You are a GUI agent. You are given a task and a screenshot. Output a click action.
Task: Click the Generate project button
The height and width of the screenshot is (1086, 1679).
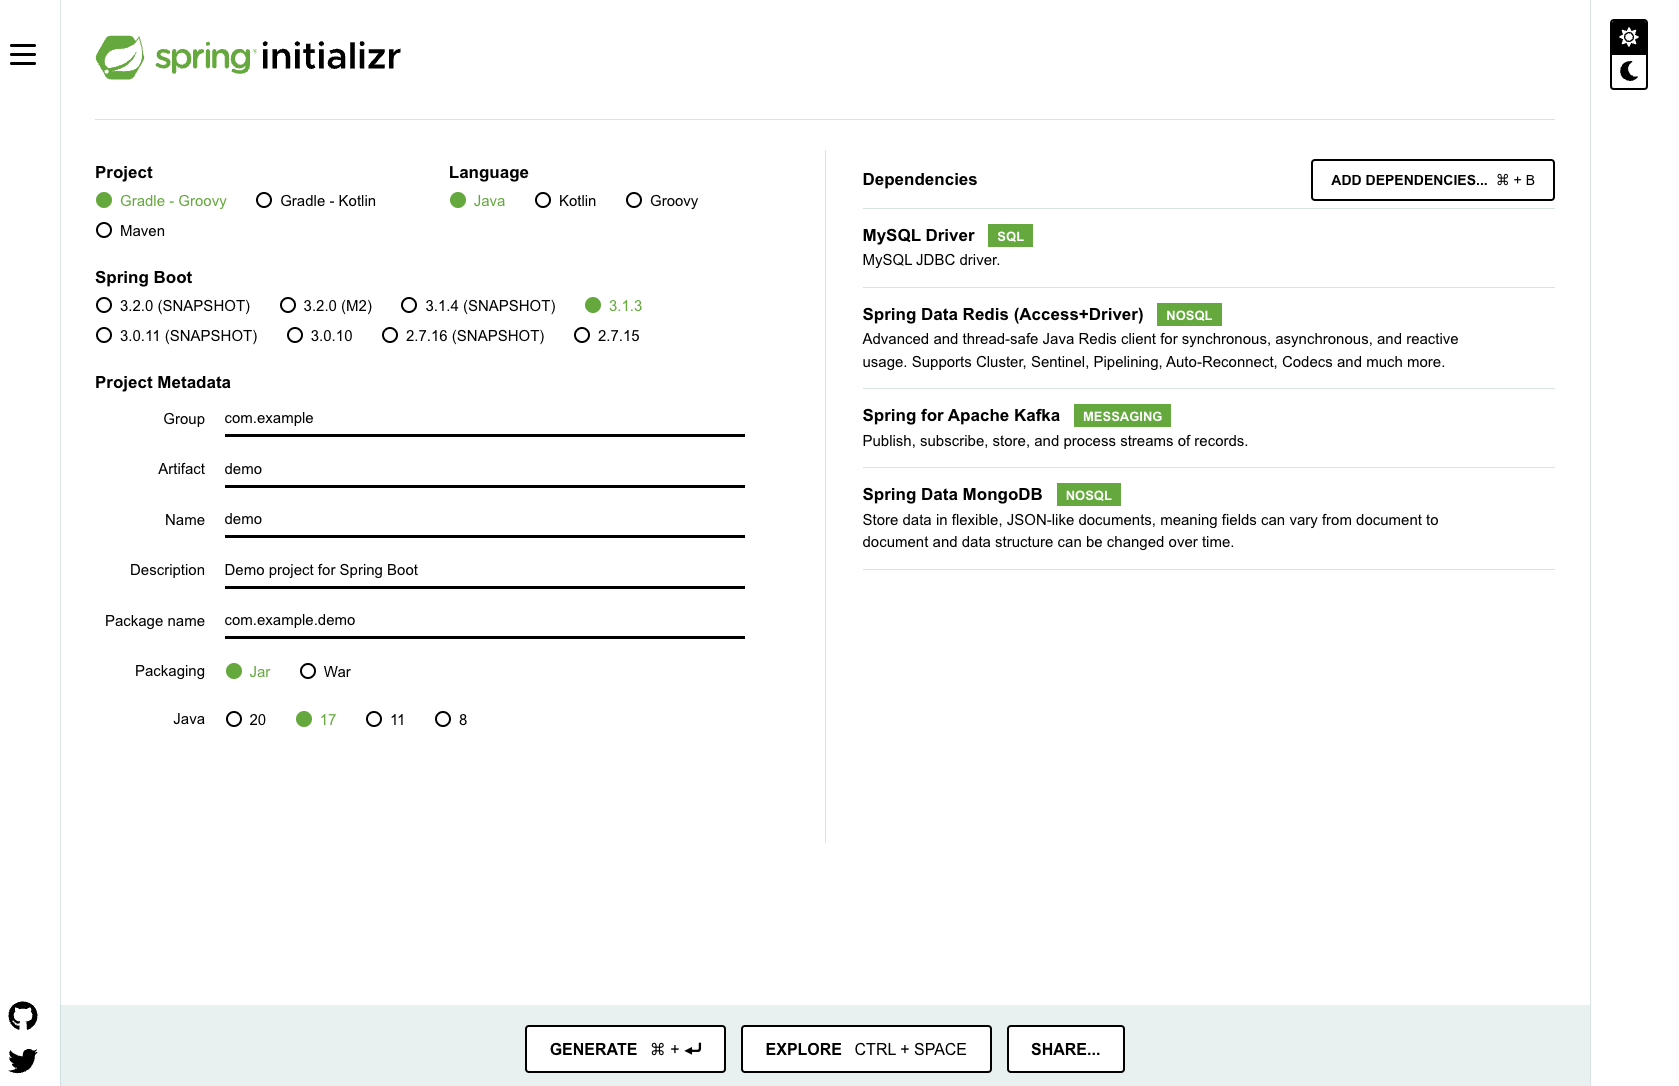625,1049
